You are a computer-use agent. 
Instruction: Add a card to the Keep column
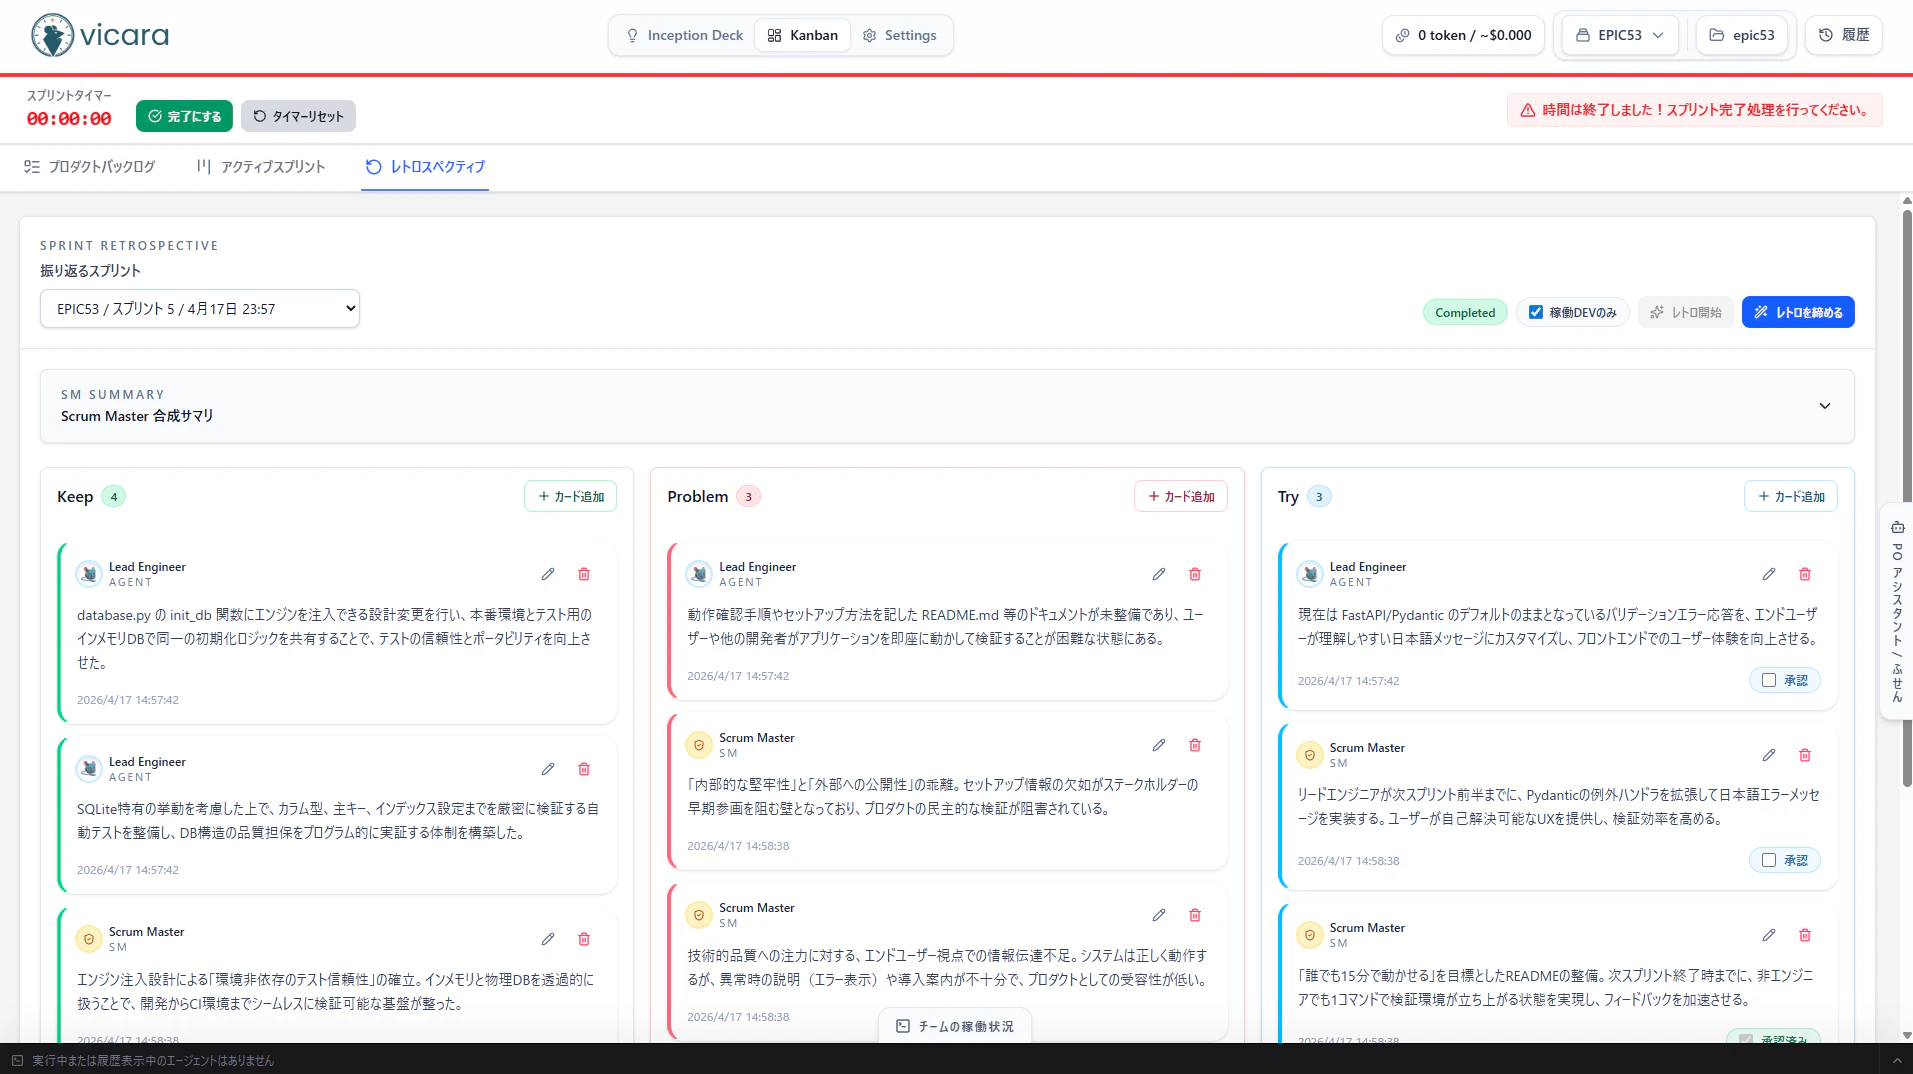pyautogui.click(x=571, y=496)
